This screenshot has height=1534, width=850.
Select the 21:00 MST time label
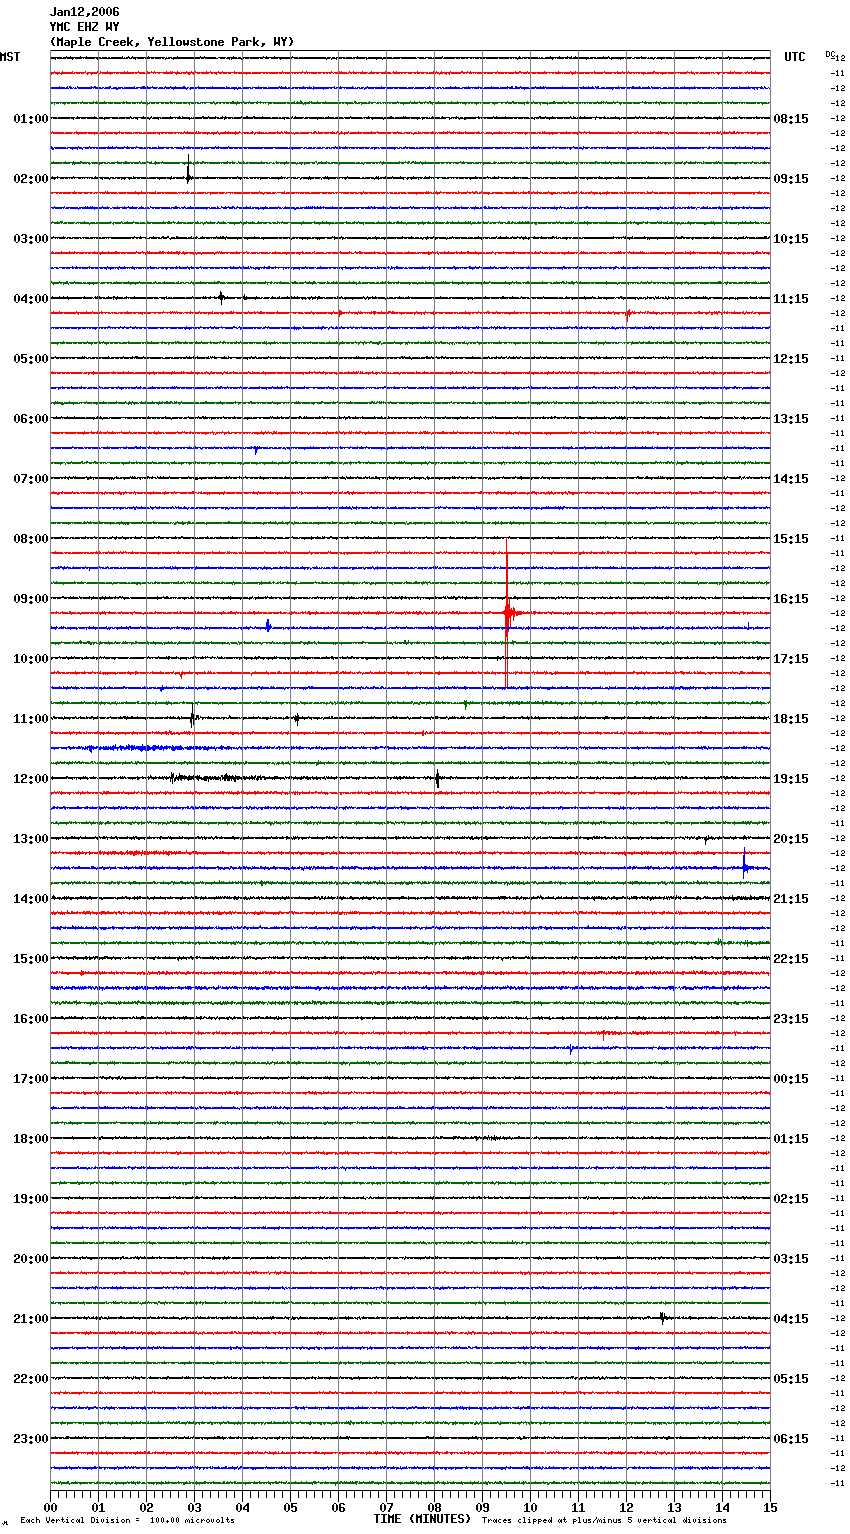pyautogui.click(x=31, y=1319)
